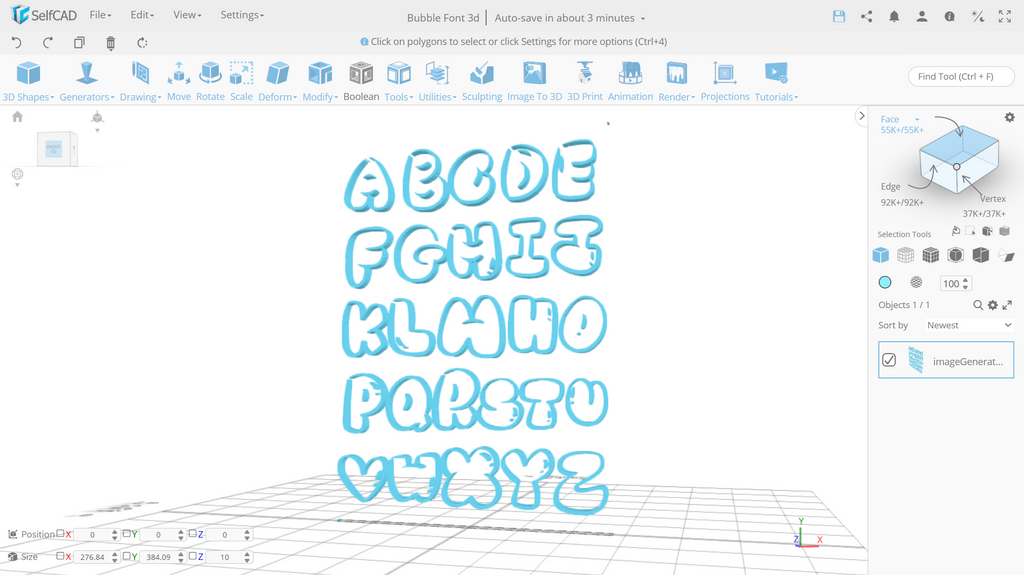This screenshot has width=1024, height=575.
Task: Click the Size X value field
Action: (92, 557)
